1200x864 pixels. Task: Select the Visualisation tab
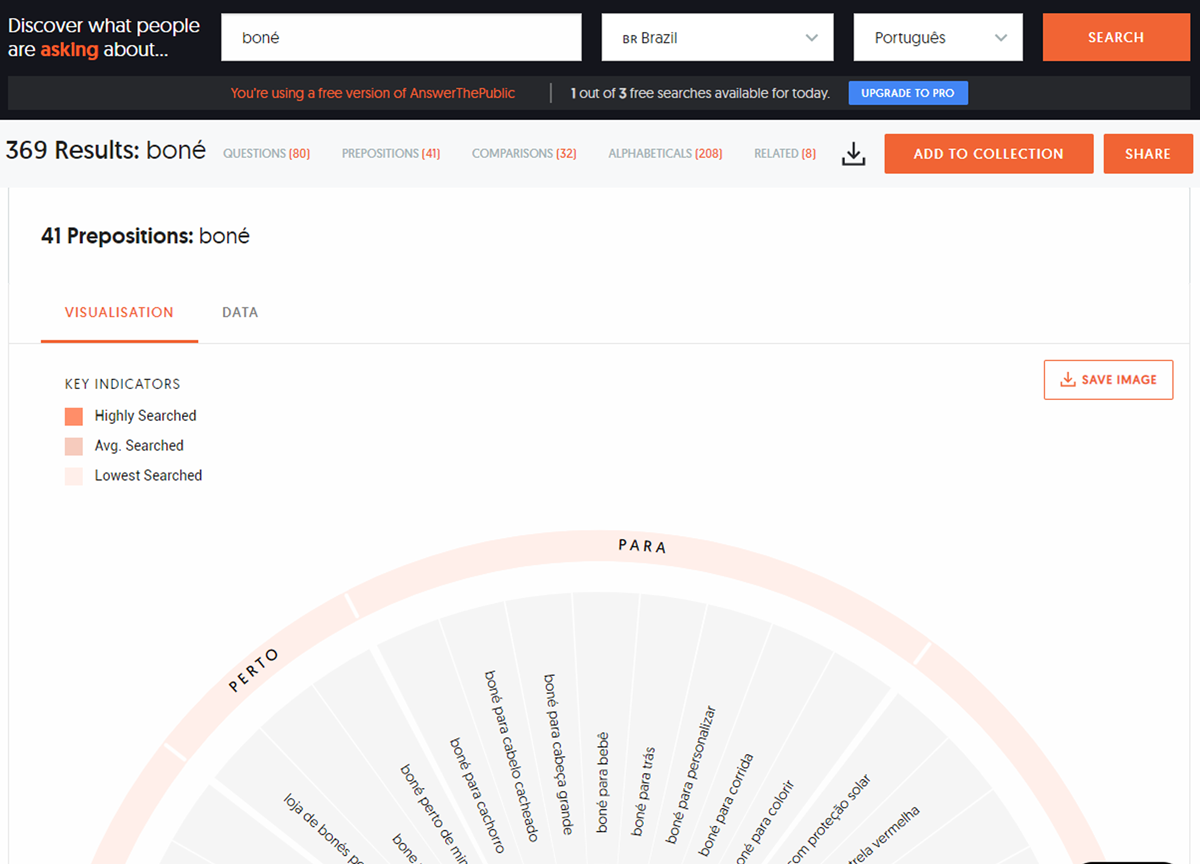pyautogui.click(x=119, y=312)
